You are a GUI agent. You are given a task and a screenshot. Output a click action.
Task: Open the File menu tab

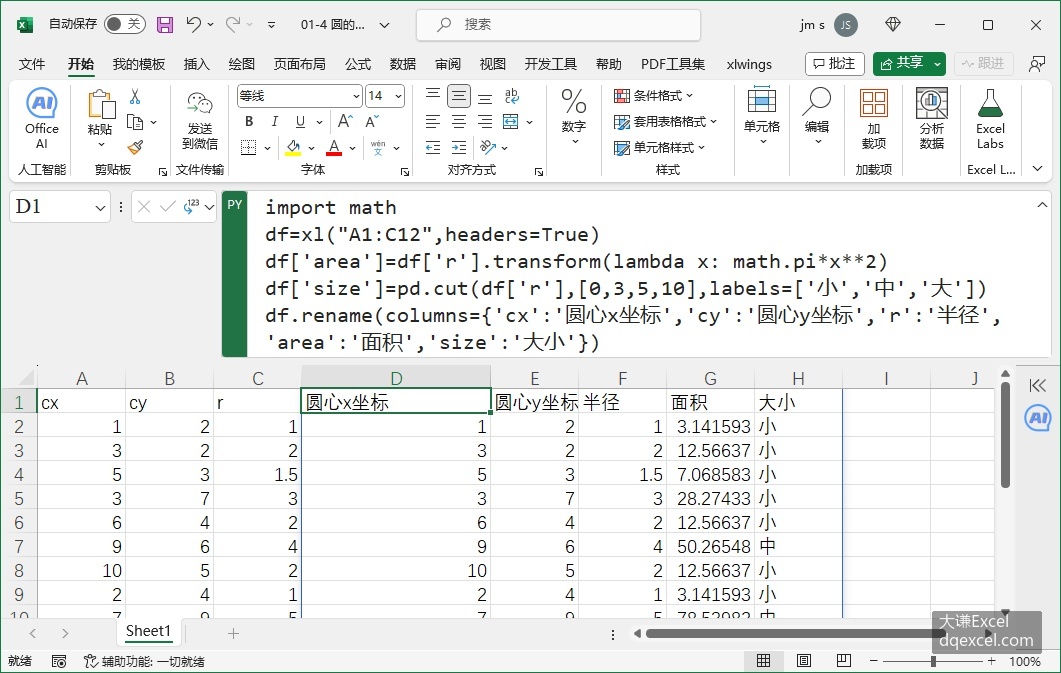click(32, 64)
